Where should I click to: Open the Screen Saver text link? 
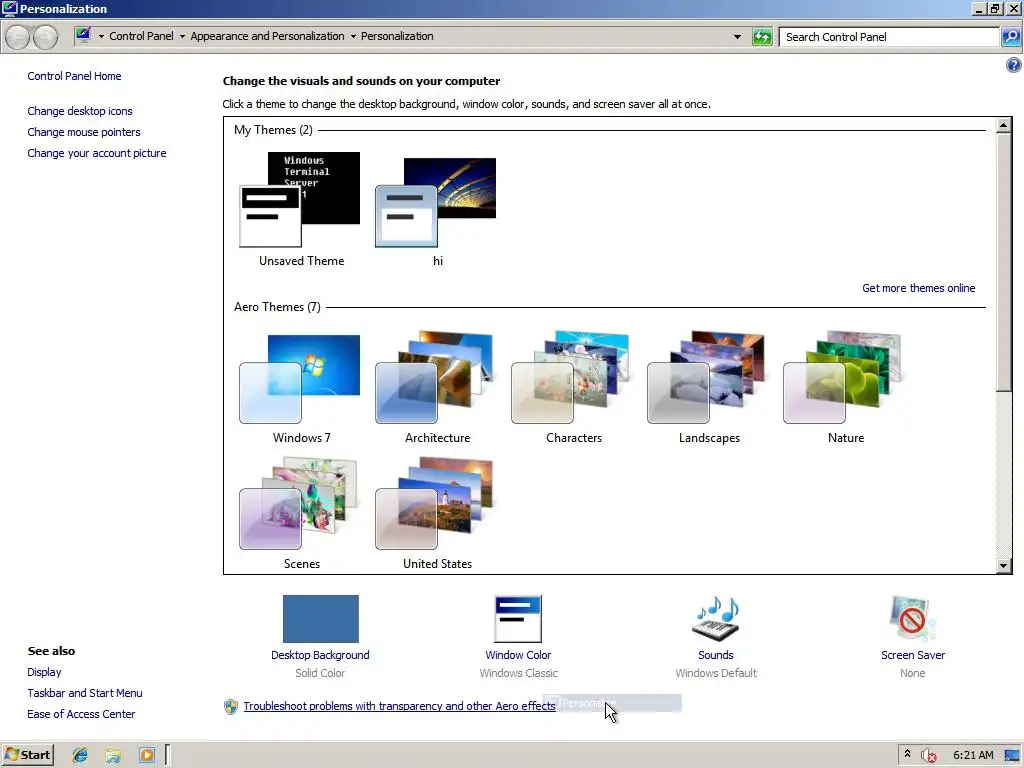click(912, 655)
